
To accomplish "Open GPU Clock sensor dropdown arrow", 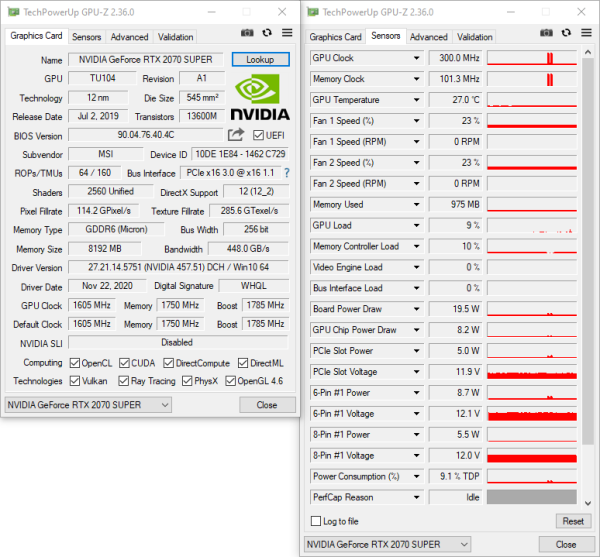I will (416, 58).
